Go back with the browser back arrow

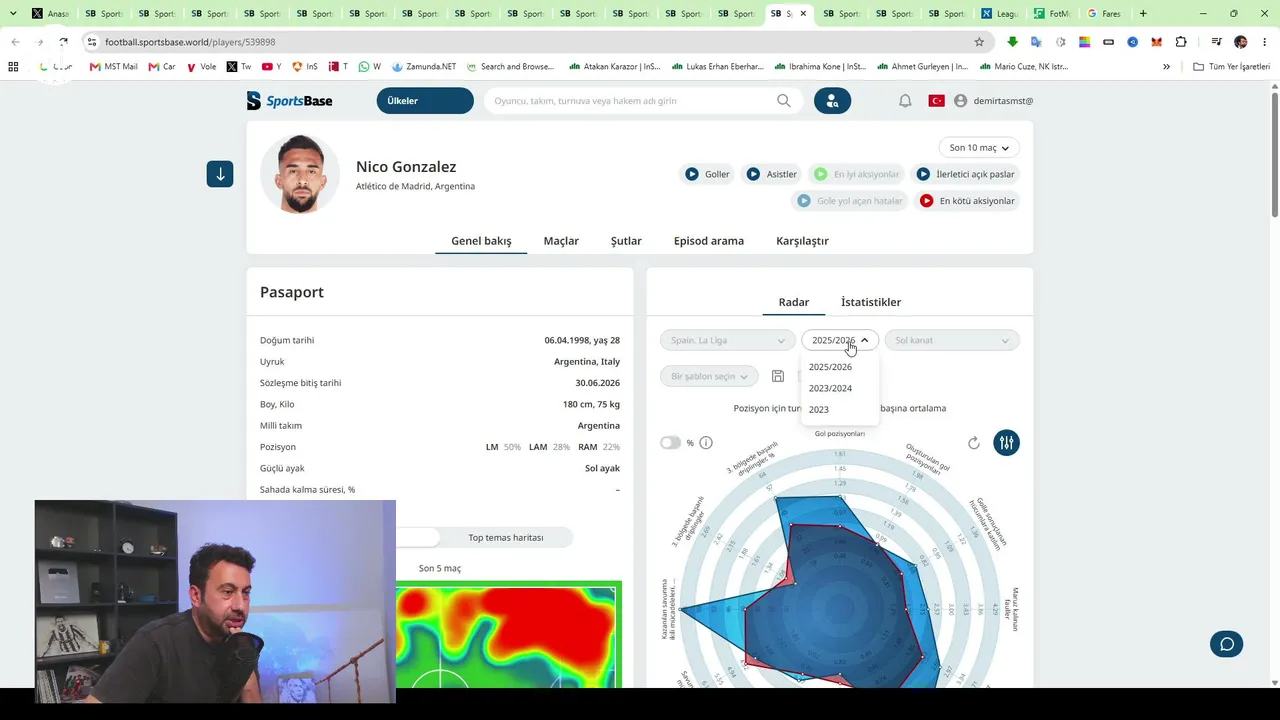point(15,42)
